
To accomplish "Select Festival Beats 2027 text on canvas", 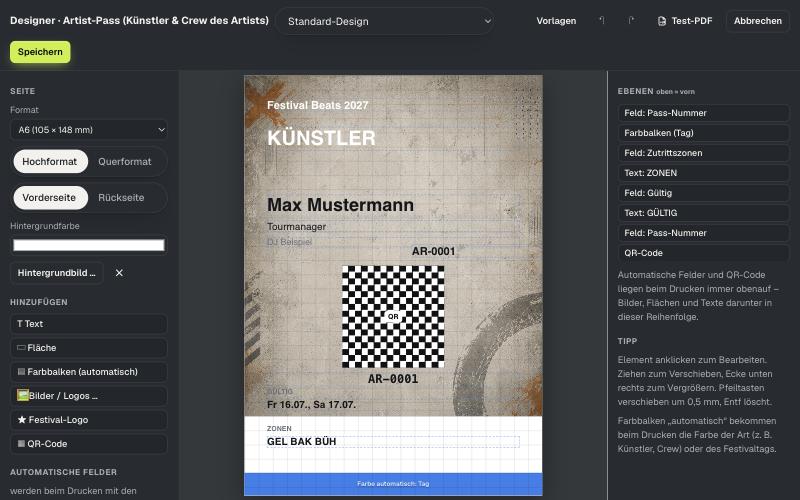I will pyautogui.click(x=317, y=105).
